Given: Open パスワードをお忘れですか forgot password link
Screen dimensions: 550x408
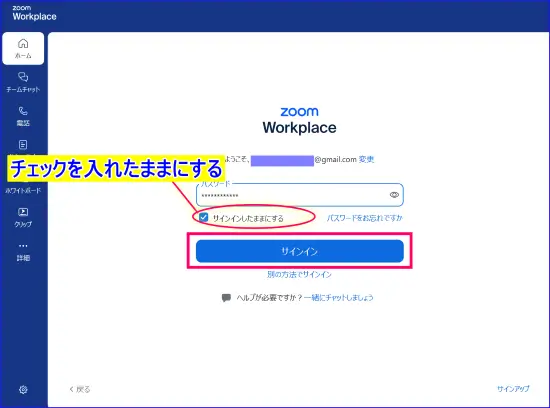Looking at the screenshot, I should coord(364,218).
